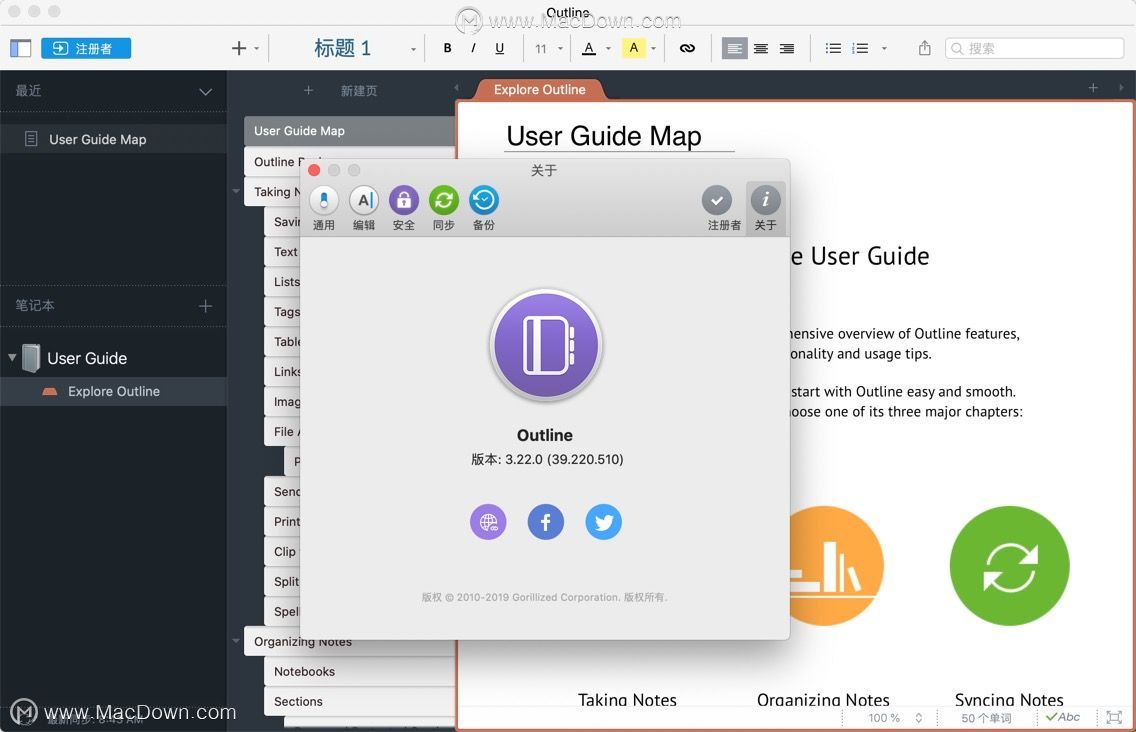Collapse the User Guide notebook triangle
Image resolution: width=1136 pixels, height=732 pixels.
(12, 357)
